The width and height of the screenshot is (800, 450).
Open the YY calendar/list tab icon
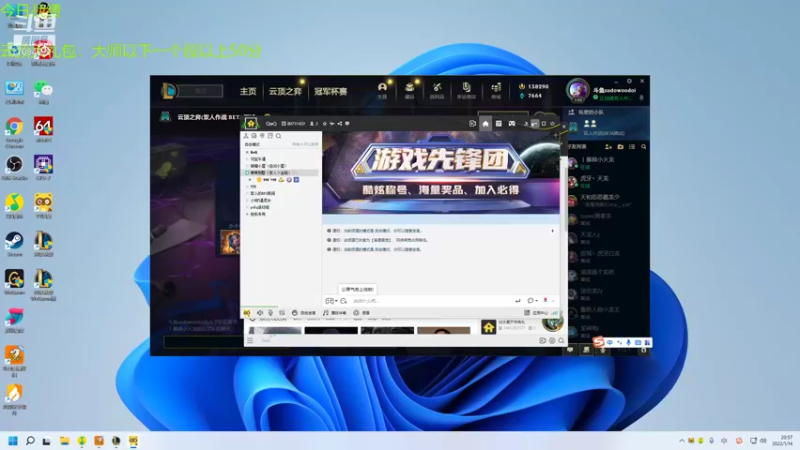498,123
